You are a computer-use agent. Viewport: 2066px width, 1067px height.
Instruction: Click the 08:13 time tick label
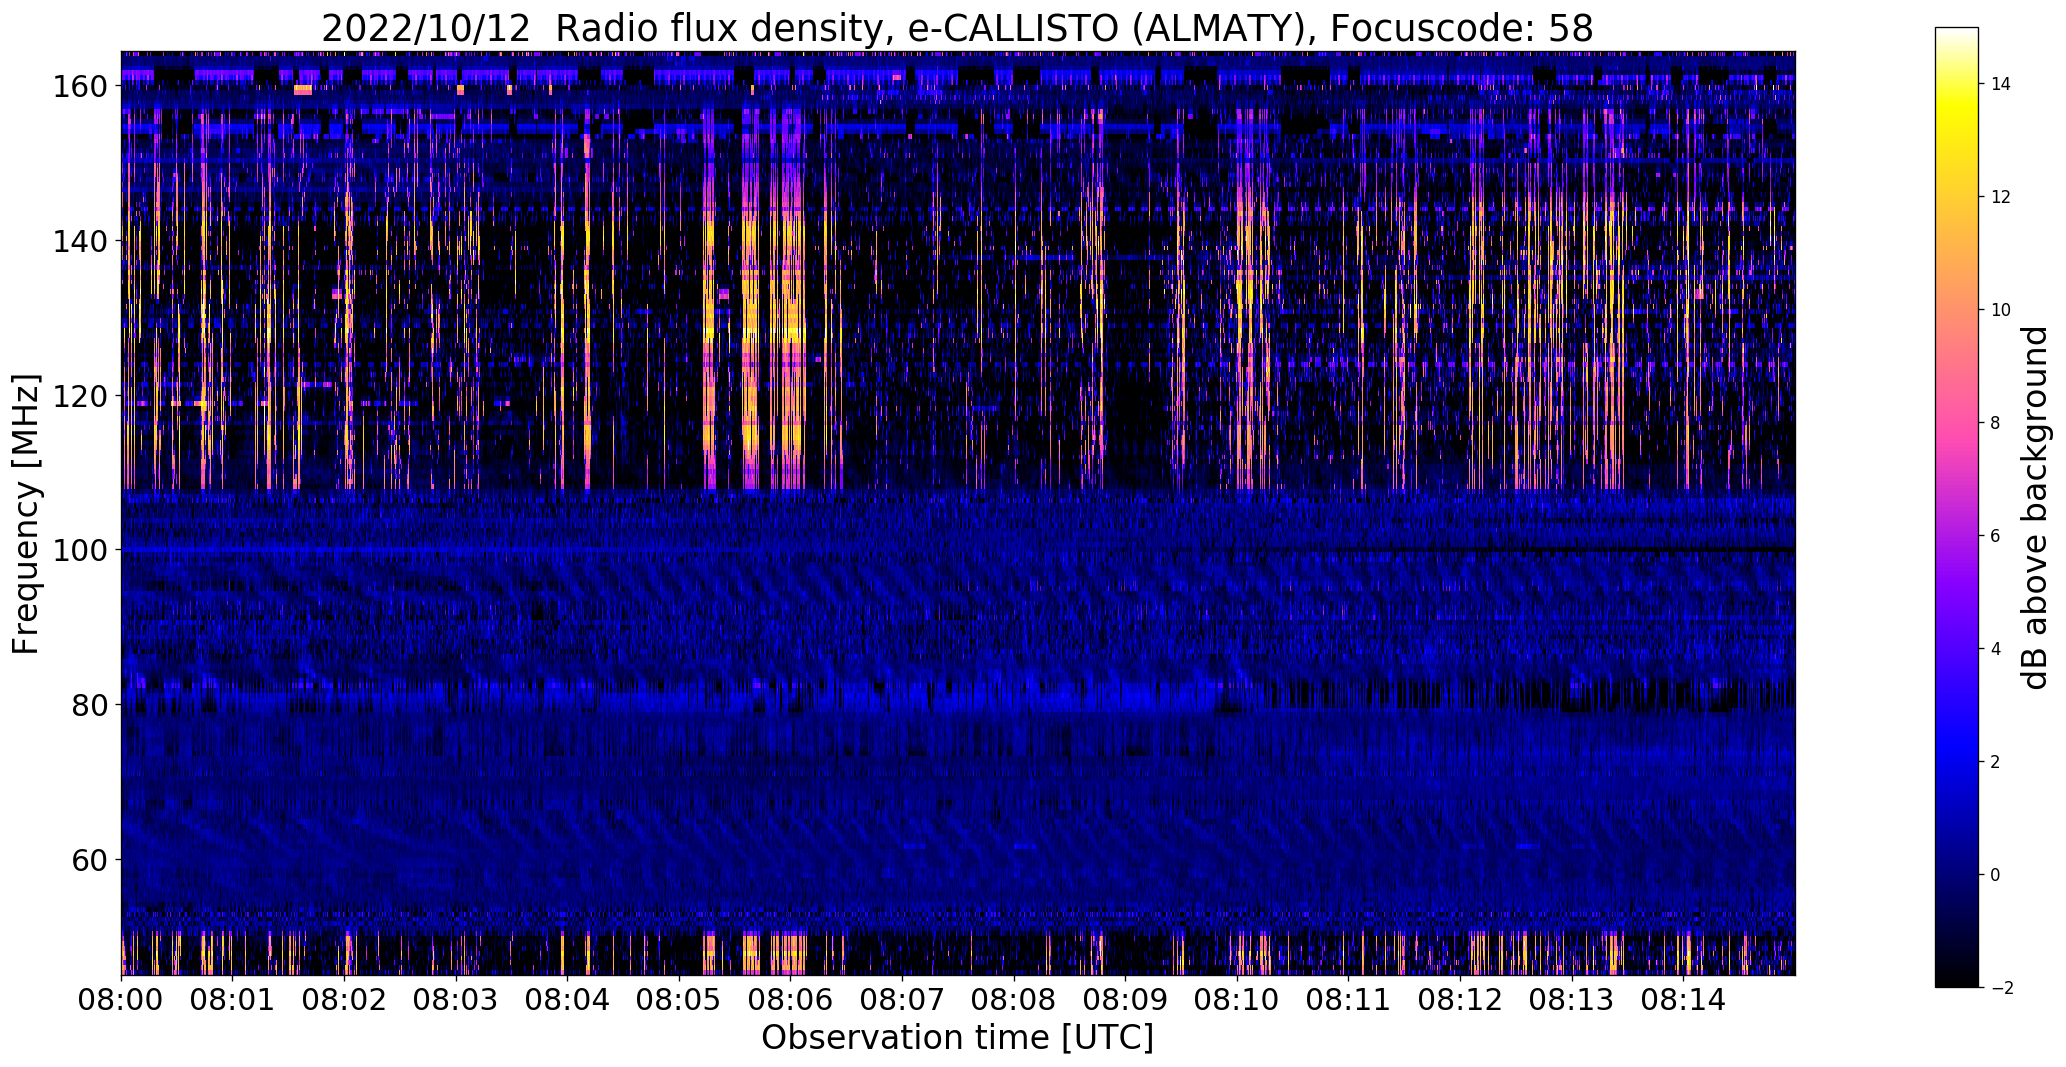click(x=1573, y=999)
